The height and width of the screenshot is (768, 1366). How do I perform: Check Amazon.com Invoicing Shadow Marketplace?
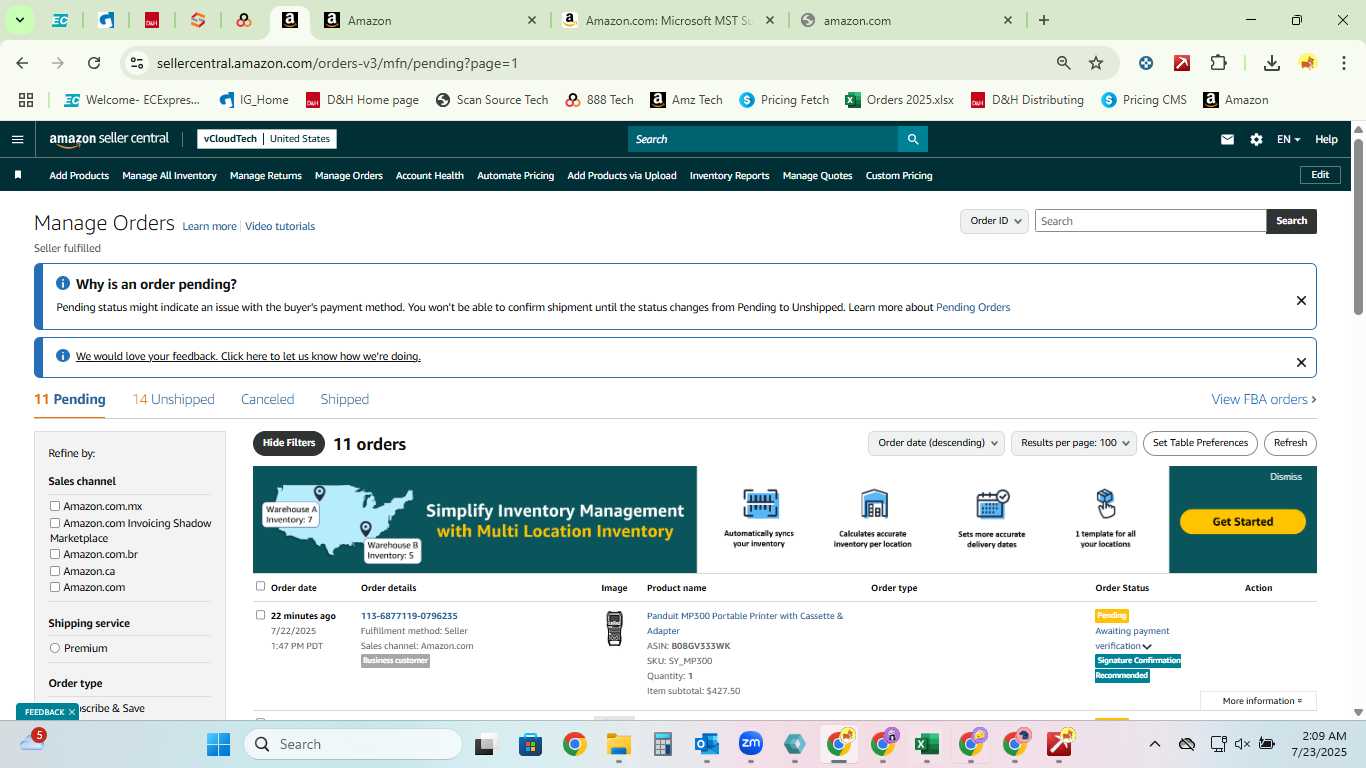click(55, 523)
